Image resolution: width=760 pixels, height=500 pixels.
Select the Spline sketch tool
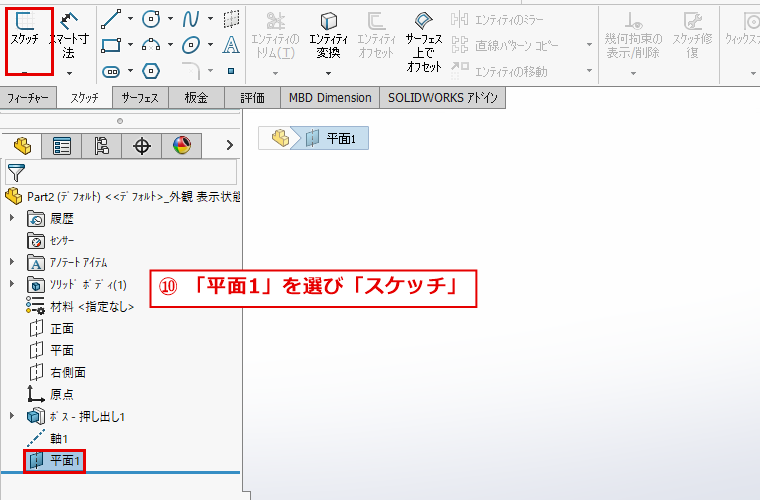coord(190,19)
